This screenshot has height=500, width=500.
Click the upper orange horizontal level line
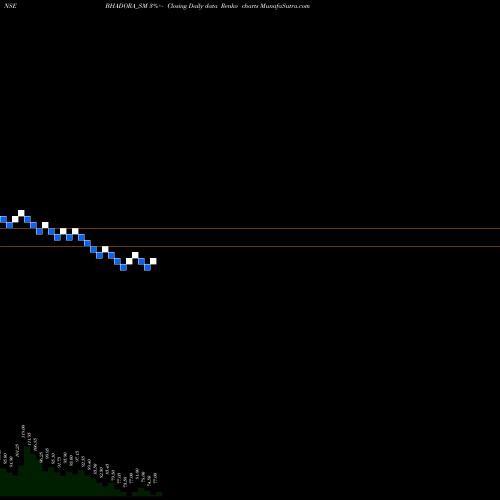pyautogui.click(x=250, y=228)
